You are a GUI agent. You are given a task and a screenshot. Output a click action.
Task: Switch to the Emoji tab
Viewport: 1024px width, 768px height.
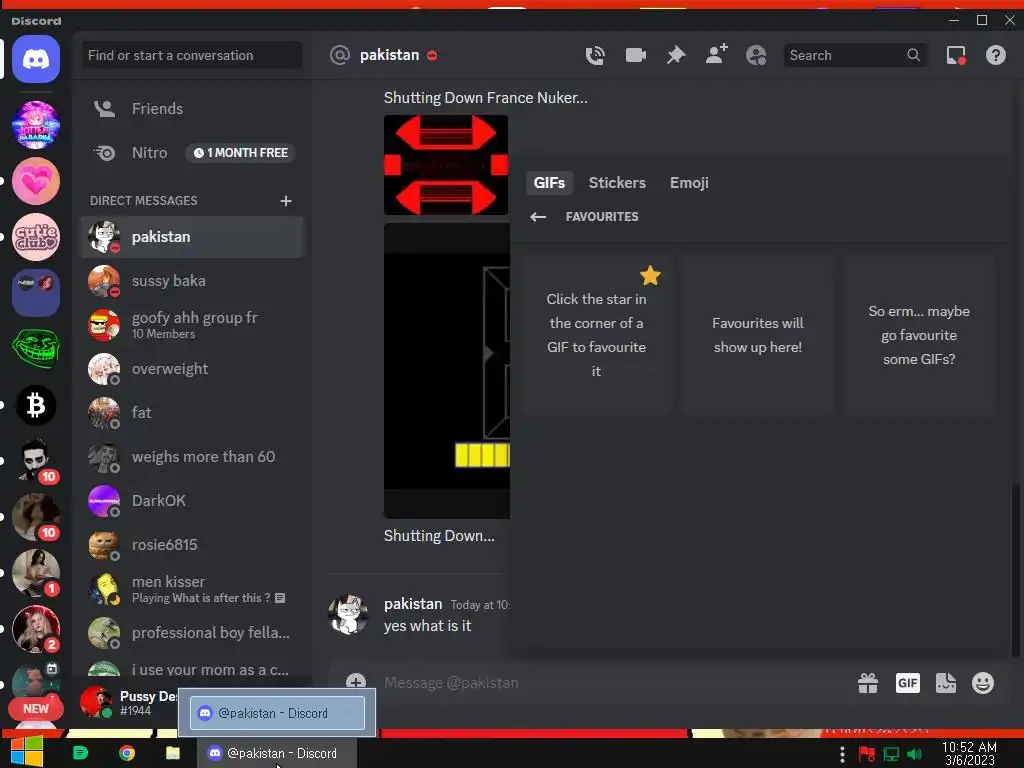tap(689, 183)
